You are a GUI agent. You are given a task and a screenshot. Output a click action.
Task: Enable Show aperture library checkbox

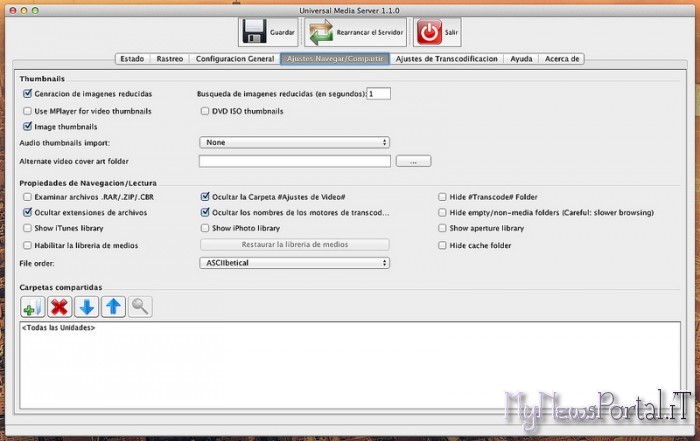442,228
